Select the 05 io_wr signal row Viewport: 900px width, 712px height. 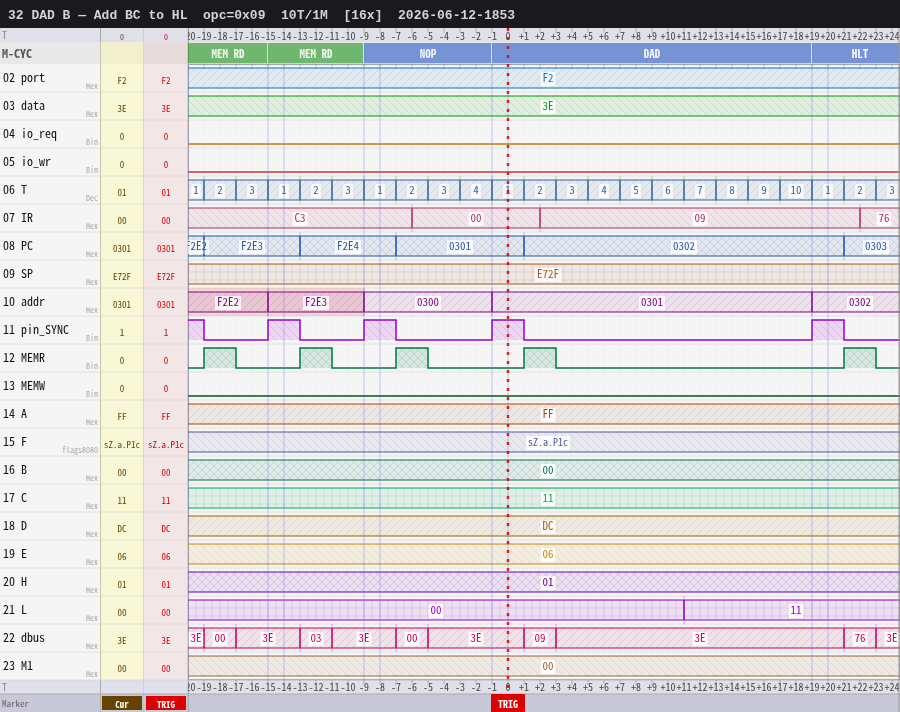click(450, 162)
